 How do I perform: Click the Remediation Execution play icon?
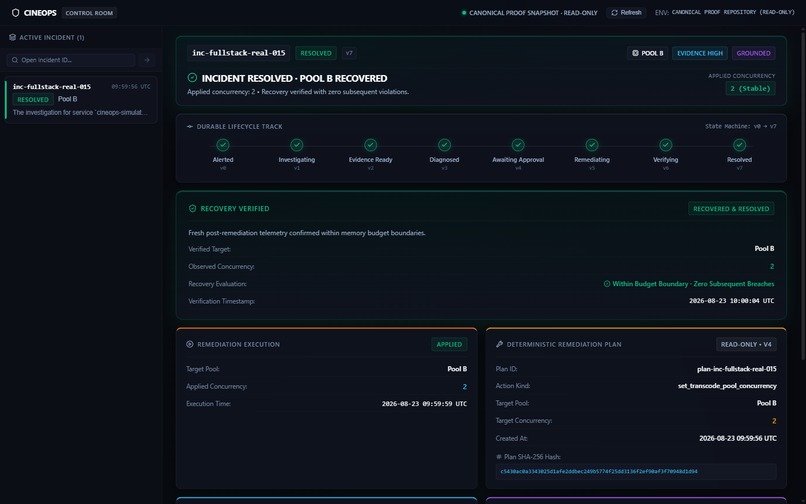(190, 345)
